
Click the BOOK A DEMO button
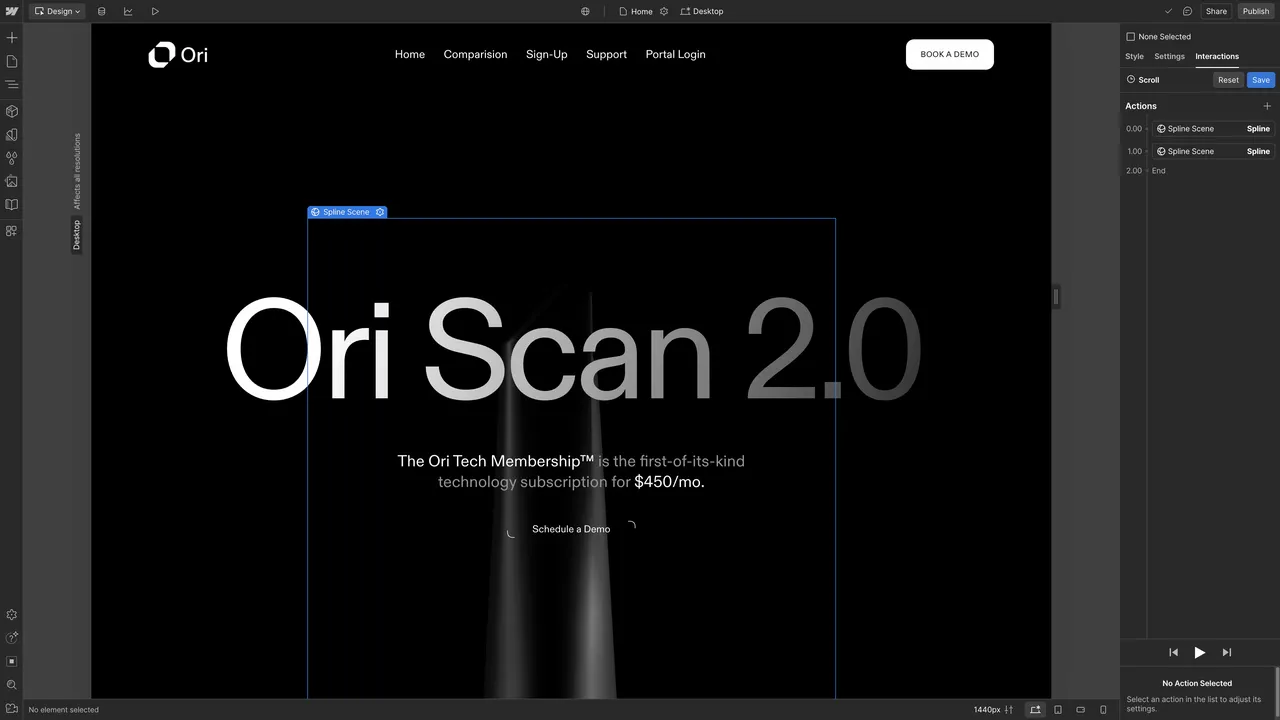click(x=950, y=54)
